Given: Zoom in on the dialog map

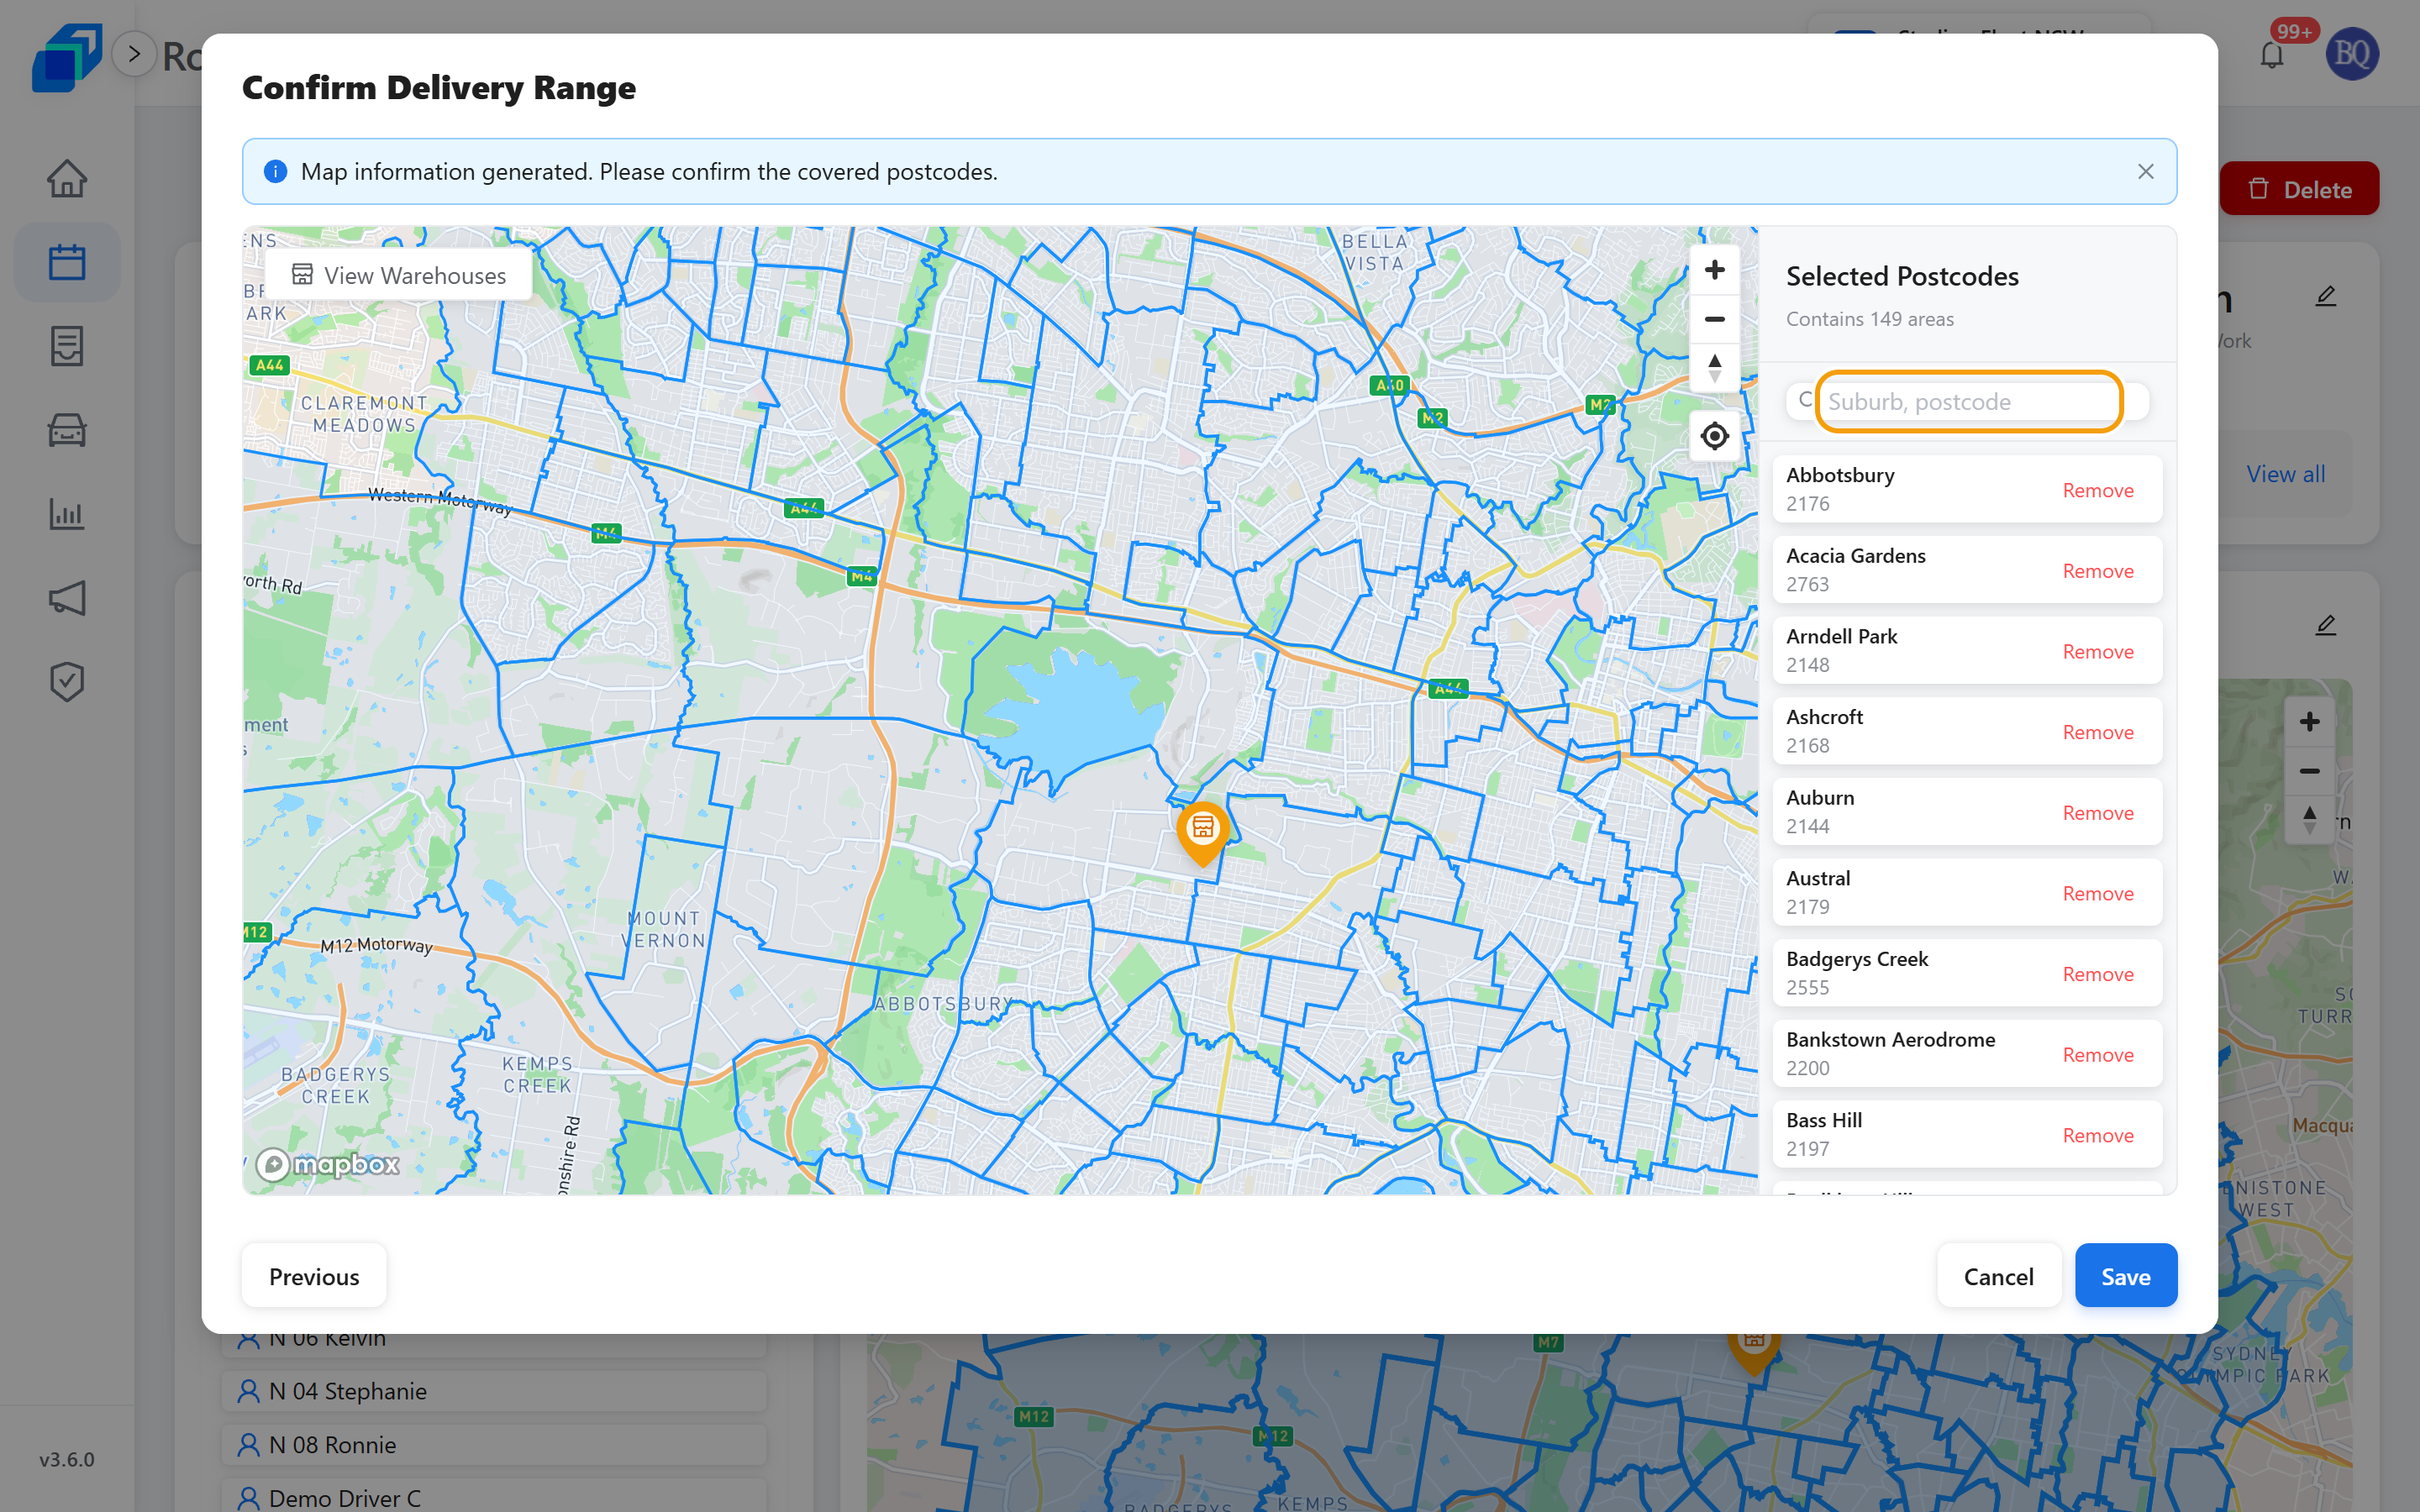Looking at the screenshot, I should click(x=1714, y=270).
